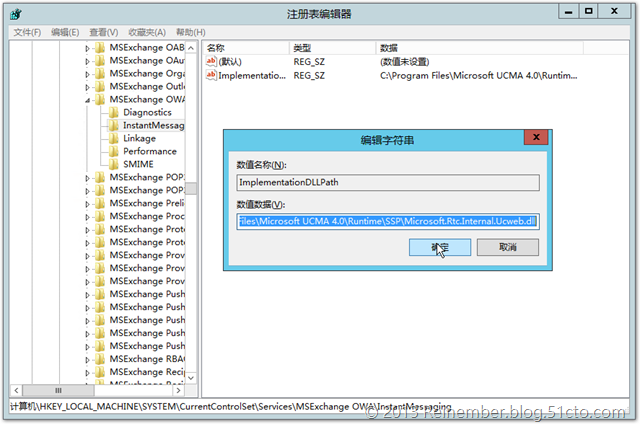Click the 确定 button in dialog
Viewport: 640px width, 424px height.
[440, 247]
